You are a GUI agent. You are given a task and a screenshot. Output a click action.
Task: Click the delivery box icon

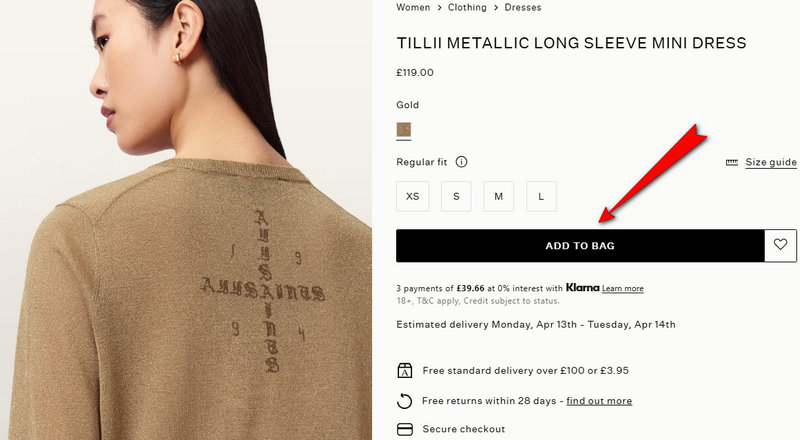click(405, 370)
